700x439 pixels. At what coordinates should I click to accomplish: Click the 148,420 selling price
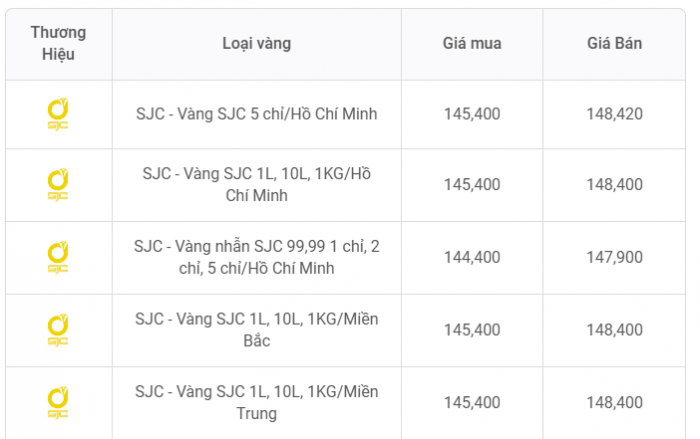point(614,114)
